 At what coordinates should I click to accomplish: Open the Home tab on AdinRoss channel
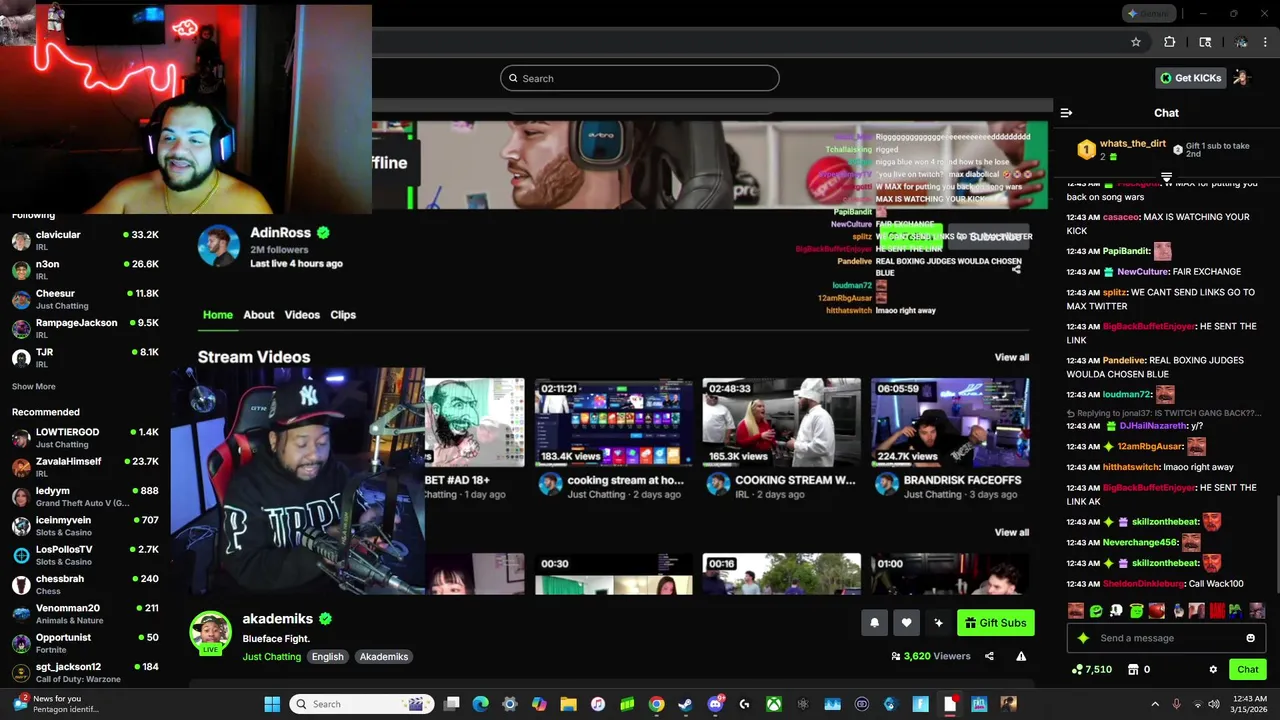point(218,315)
